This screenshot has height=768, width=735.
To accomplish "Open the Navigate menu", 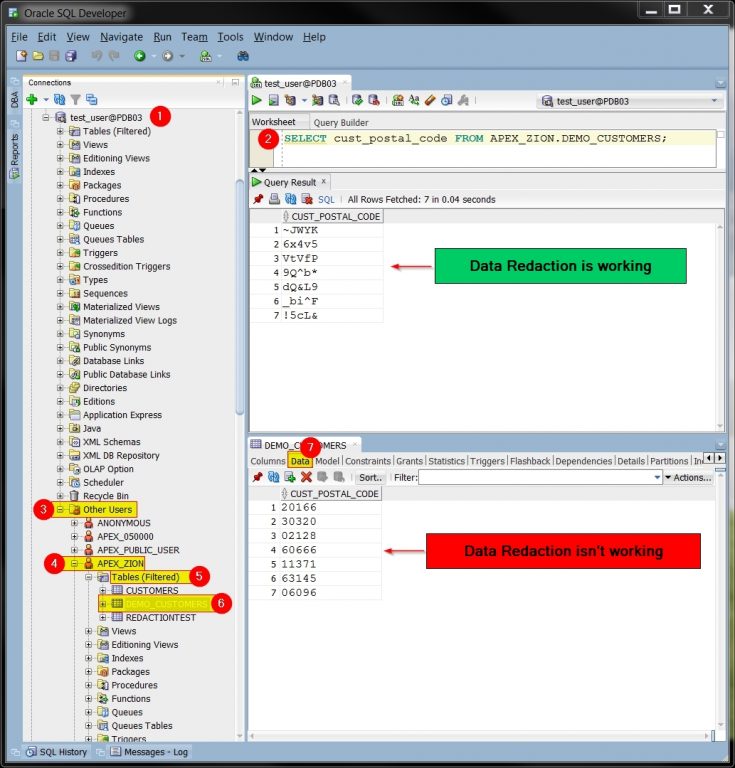I will 121,37.
